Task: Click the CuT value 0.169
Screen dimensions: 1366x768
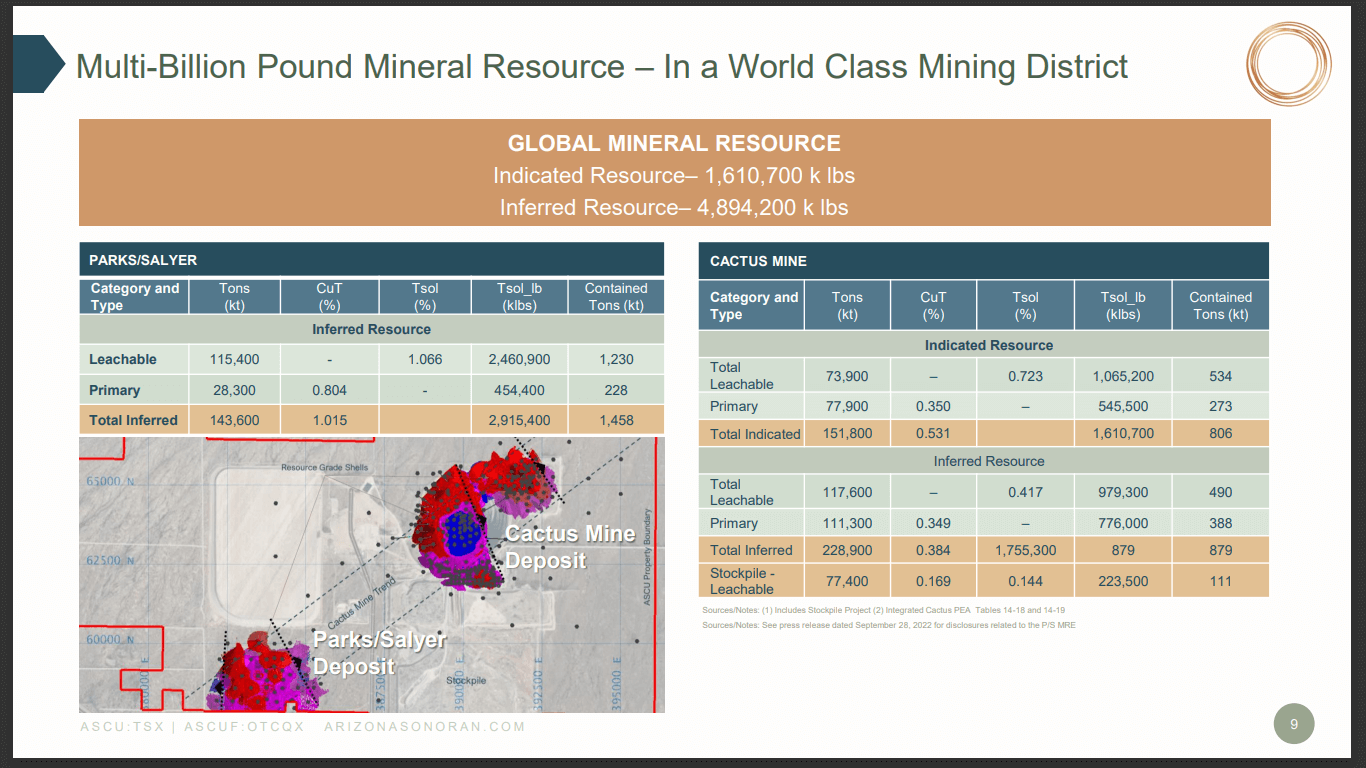Action: (x=933, y=581)
